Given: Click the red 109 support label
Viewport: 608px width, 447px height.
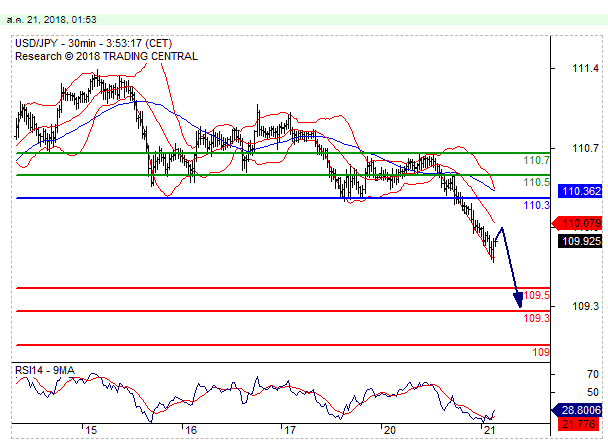Looking at the screenshot, I should click(541, 352).
